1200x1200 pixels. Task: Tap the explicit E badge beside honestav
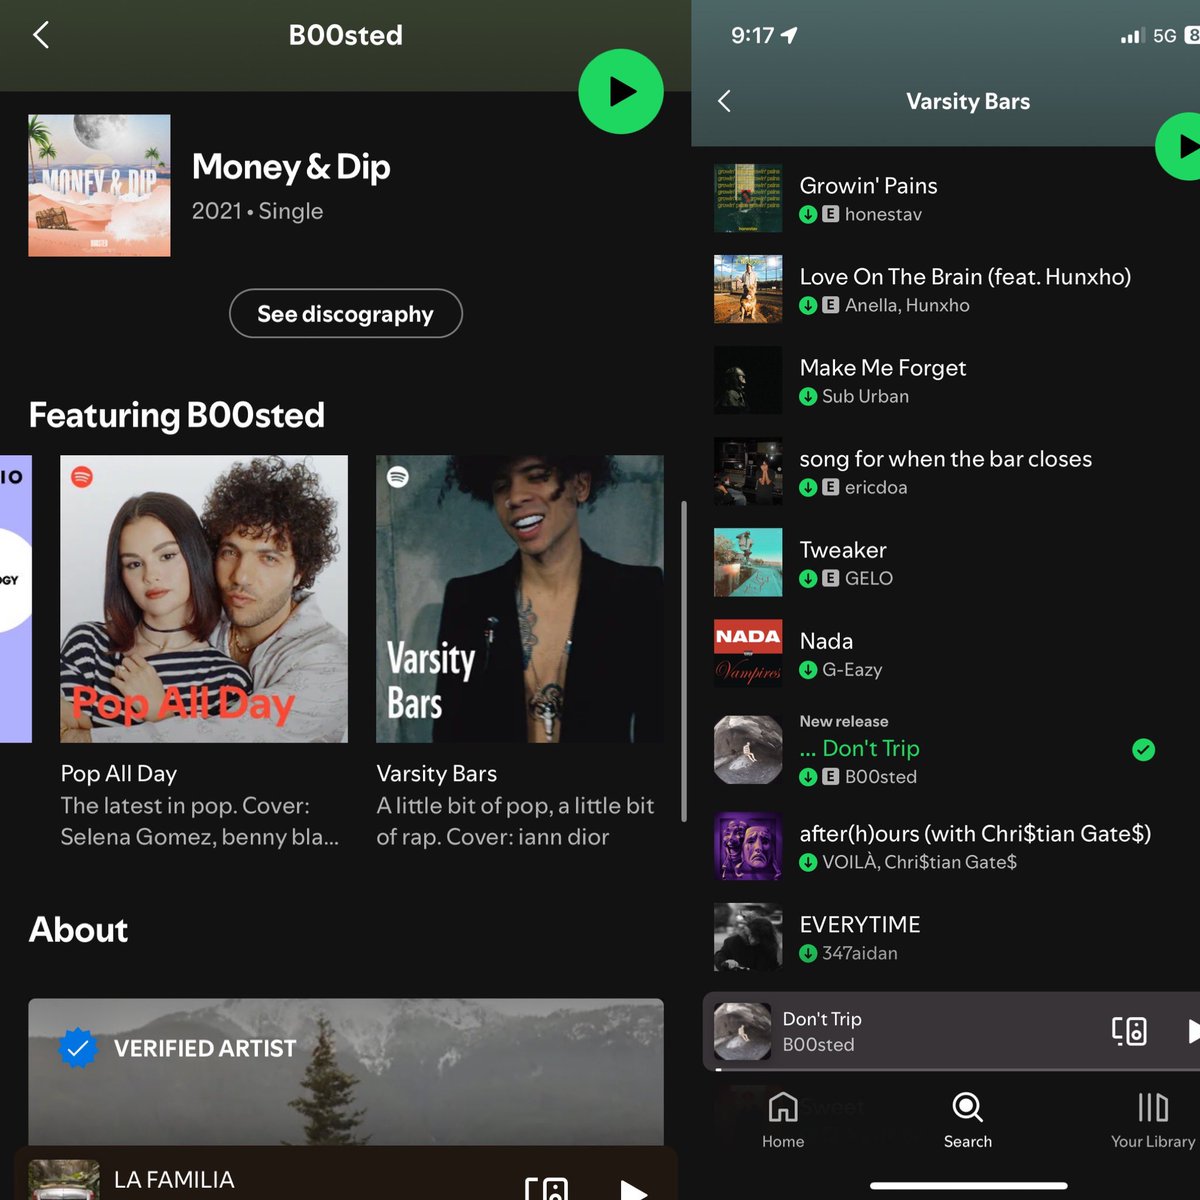[x=830, y=214]
